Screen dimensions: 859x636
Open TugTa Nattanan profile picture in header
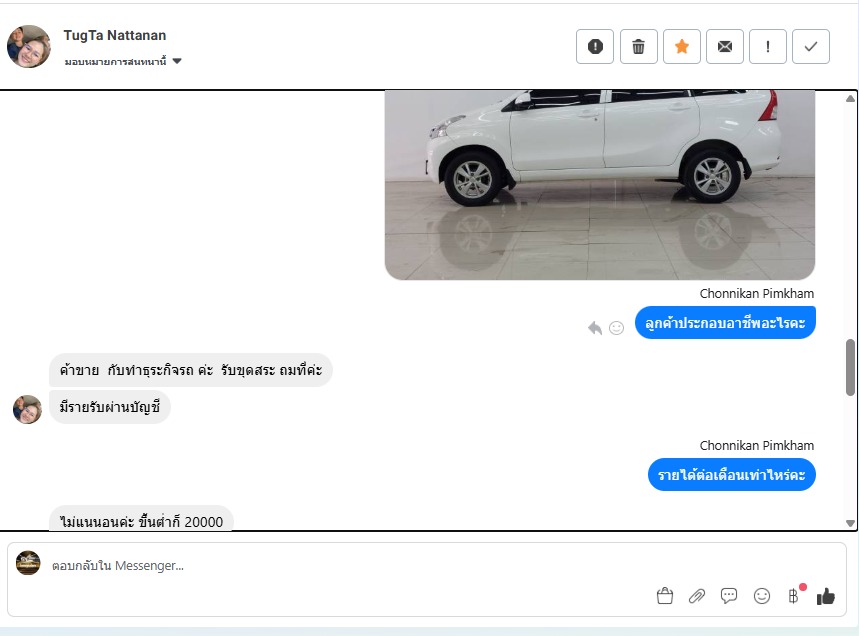pyautogui.click(x=28, y=47)
